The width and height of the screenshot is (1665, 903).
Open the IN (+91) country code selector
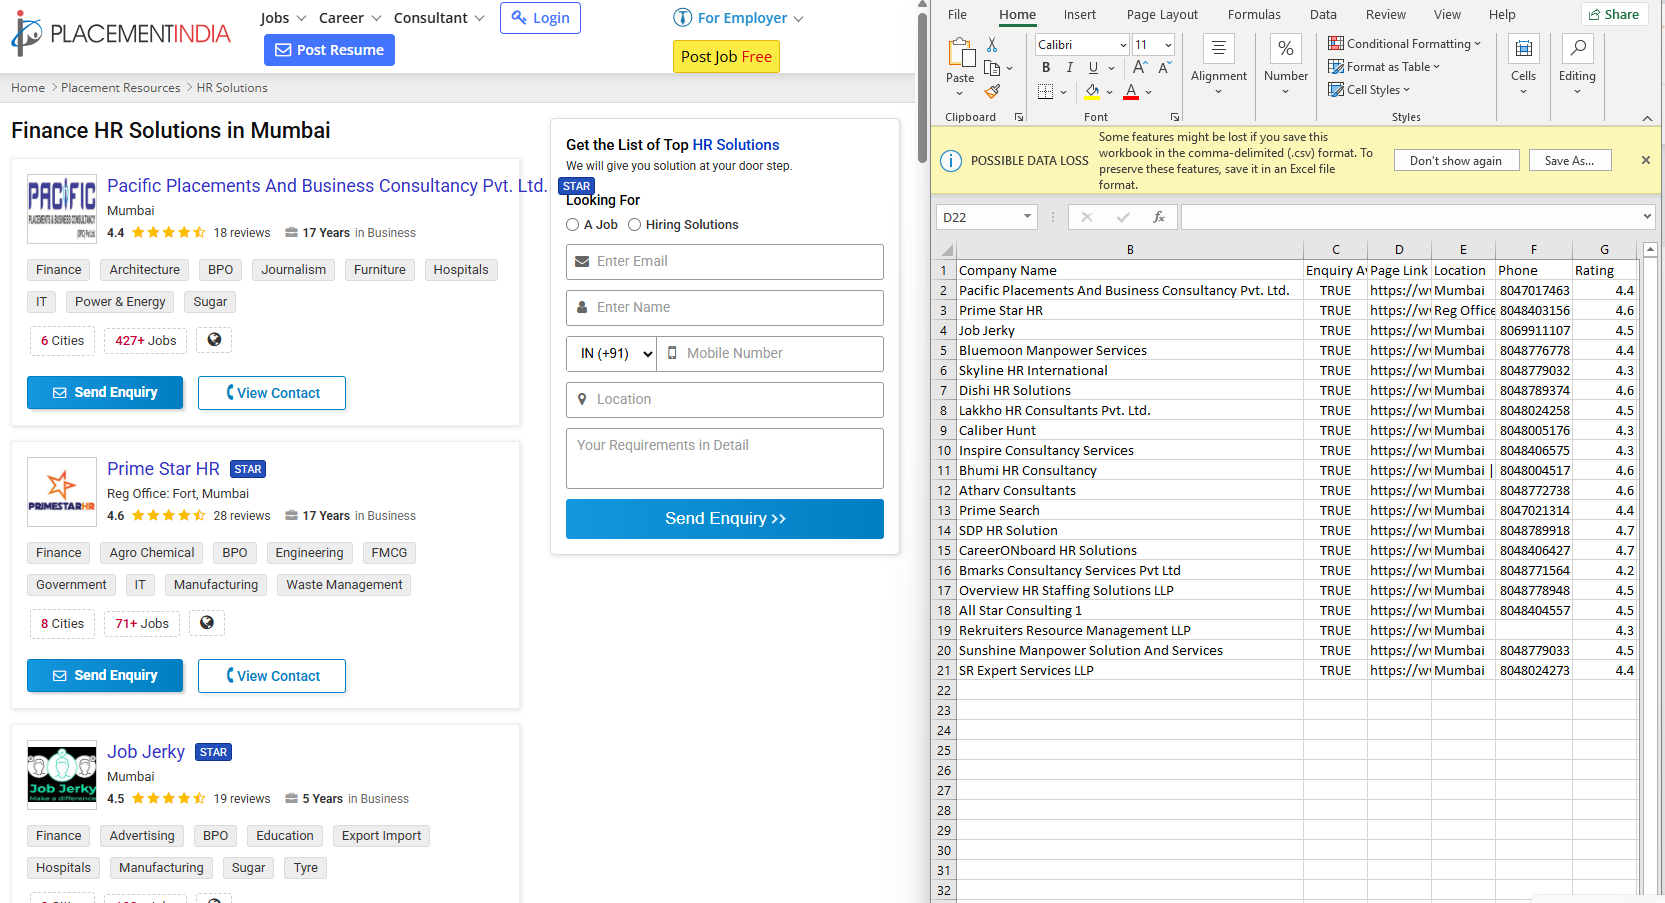[x=610, y=353]
